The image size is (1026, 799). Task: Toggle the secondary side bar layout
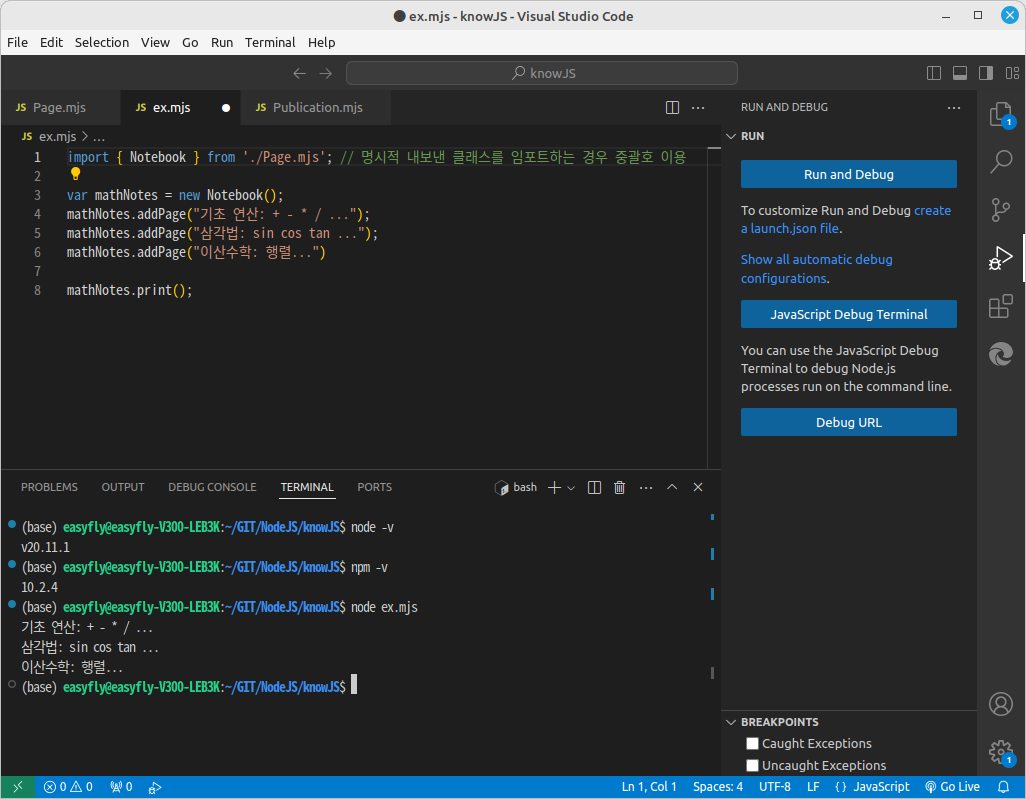click(x=986, y=73)
